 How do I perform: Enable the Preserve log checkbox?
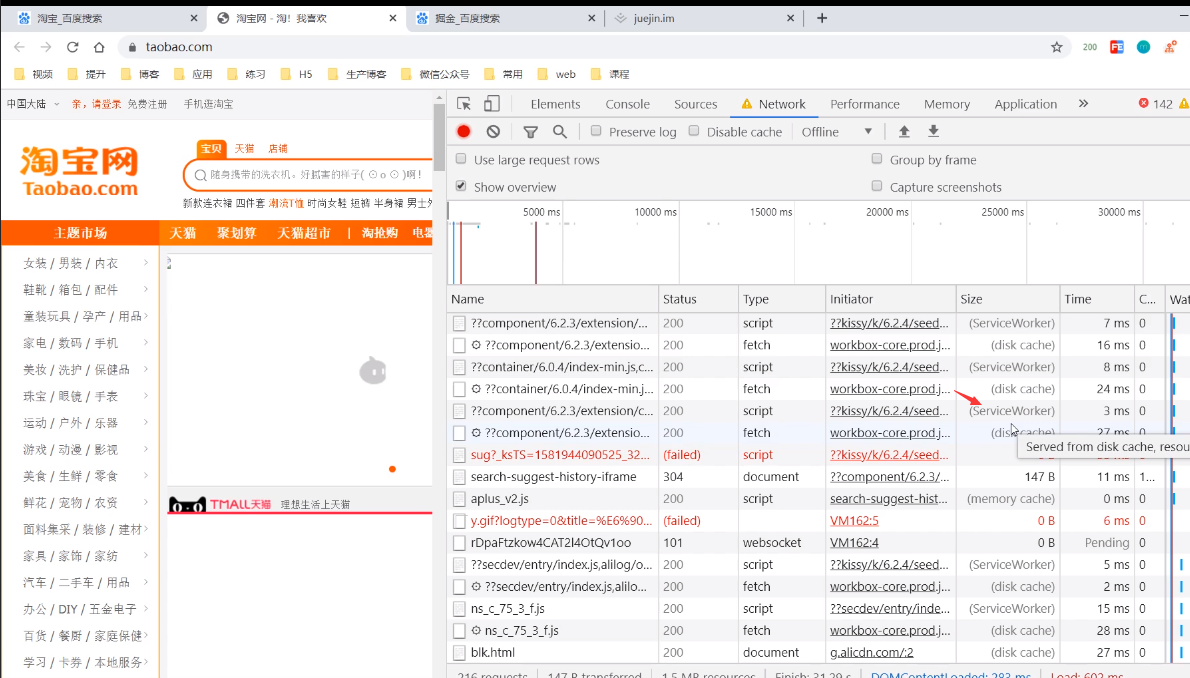(x=596, y=131)
